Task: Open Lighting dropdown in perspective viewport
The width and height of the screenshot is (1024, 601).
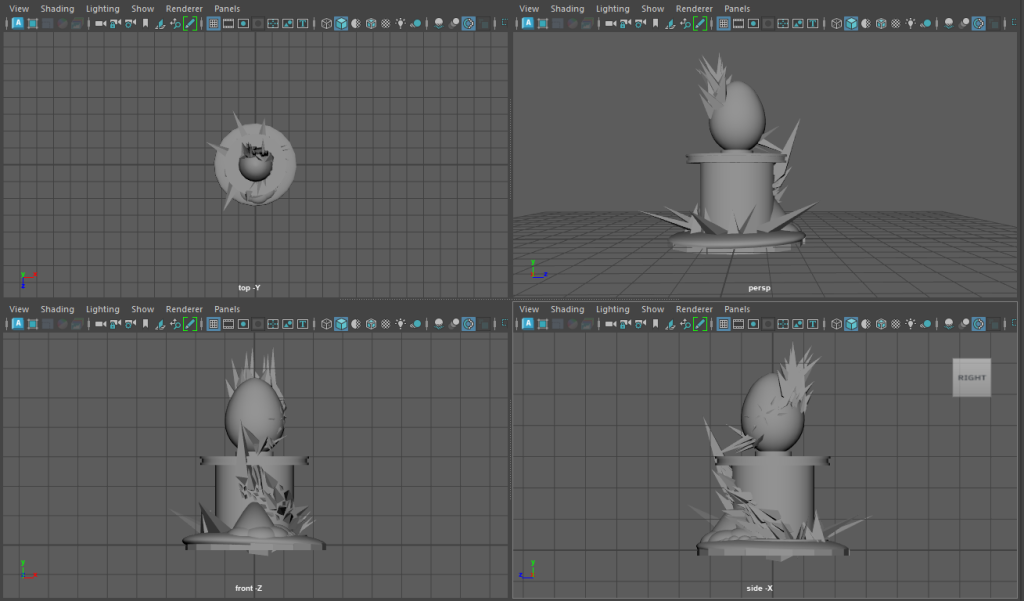Action: 612,9
